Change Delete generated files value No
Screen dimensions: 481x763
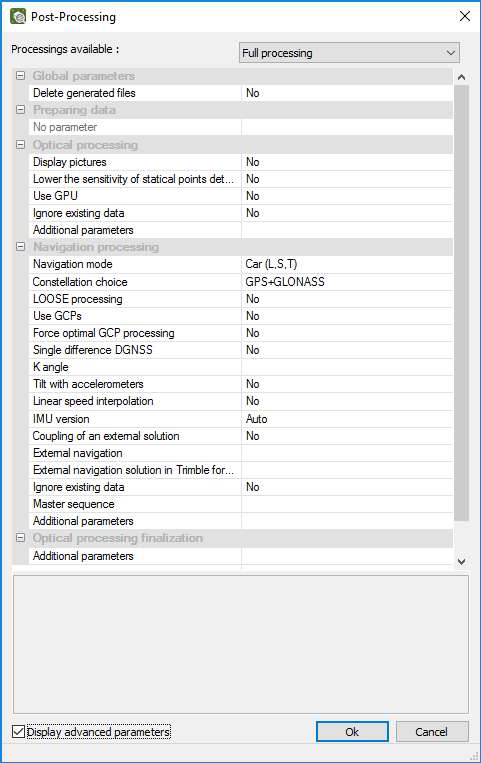tap(347, 93)
